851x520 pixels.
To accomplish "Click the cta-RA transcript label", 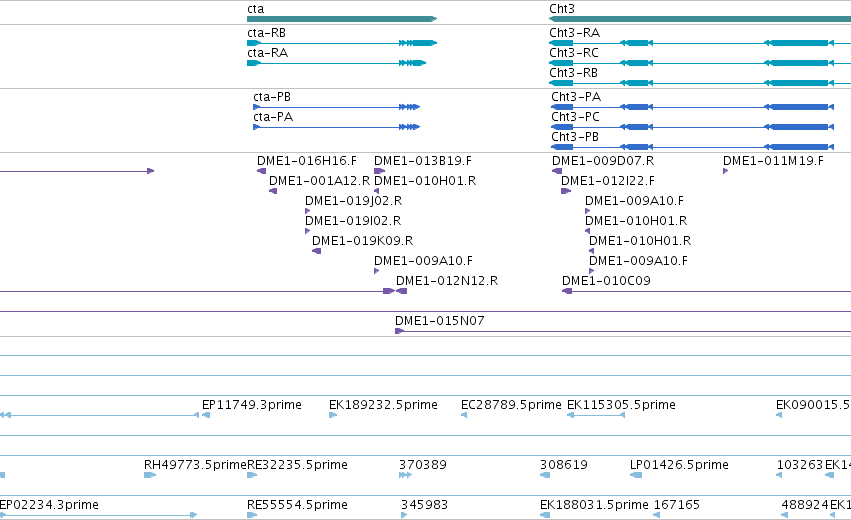I will tap(268, 53).
